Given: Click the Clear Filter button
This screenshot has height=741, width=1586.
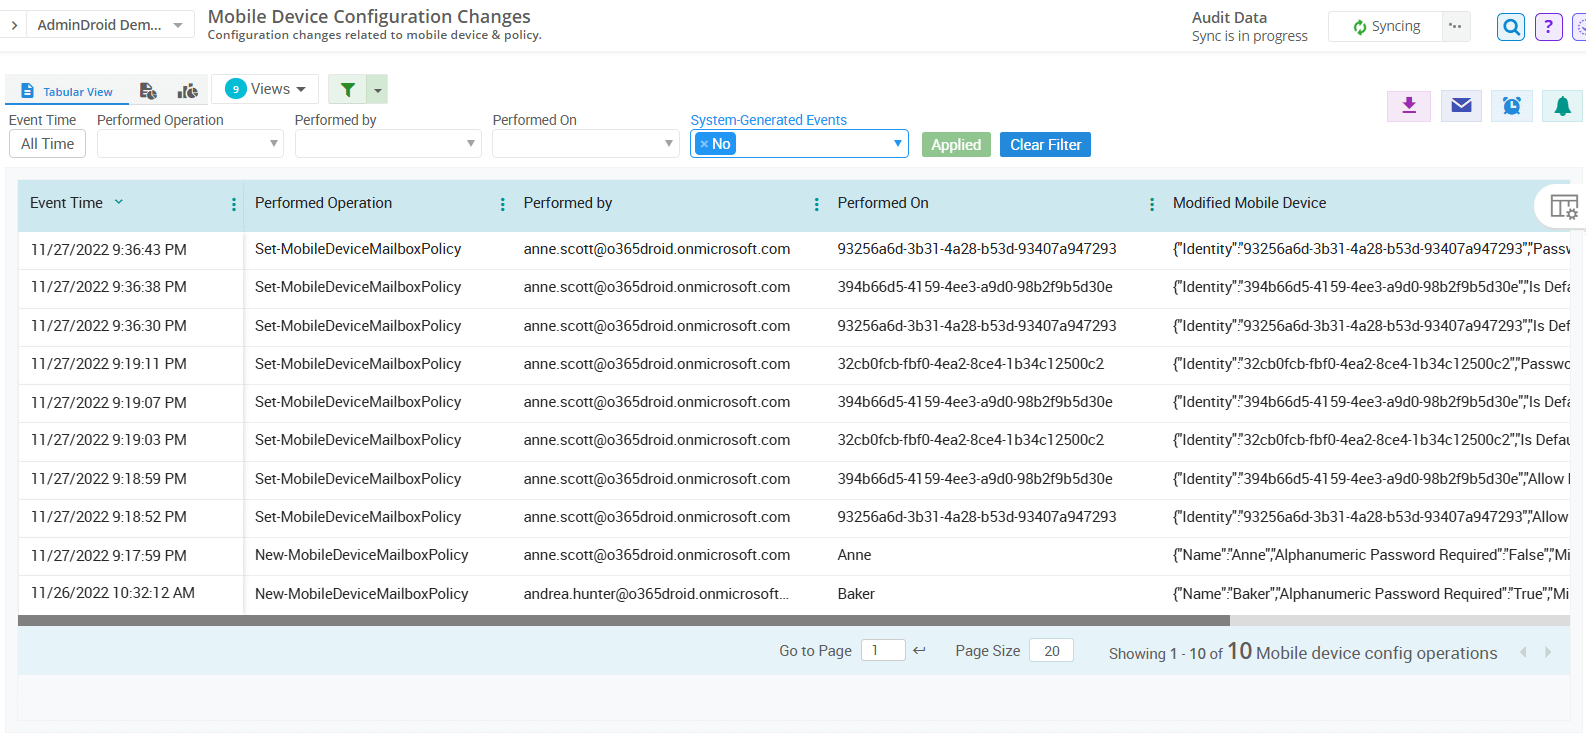Looking at the screenshot, I should point(1045,145).
